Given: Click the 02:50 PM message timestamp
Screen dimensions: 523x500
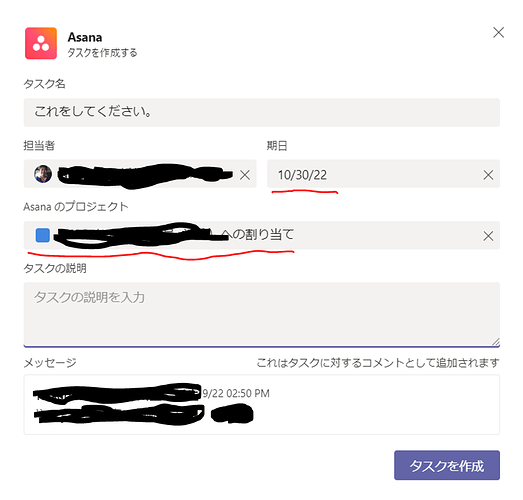Looking at the screenshot, I should pyautogui.click(x=248, y=393).
